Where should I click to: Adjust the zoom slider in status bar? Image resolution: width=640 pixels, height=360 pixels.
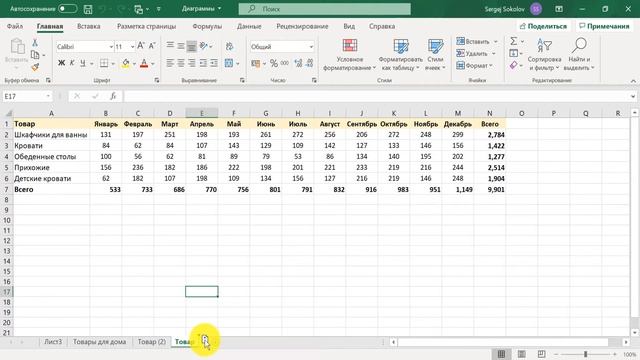[x=585, y=354]
